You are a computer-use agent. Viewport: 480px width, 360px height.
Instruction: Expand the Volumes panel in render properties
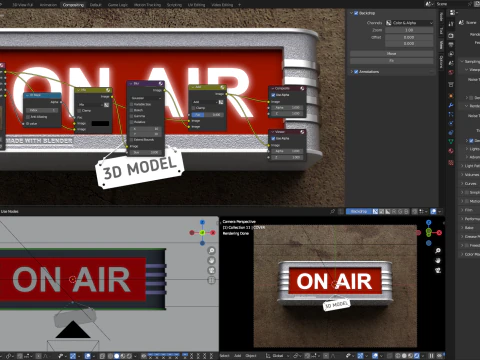(462, 175)
